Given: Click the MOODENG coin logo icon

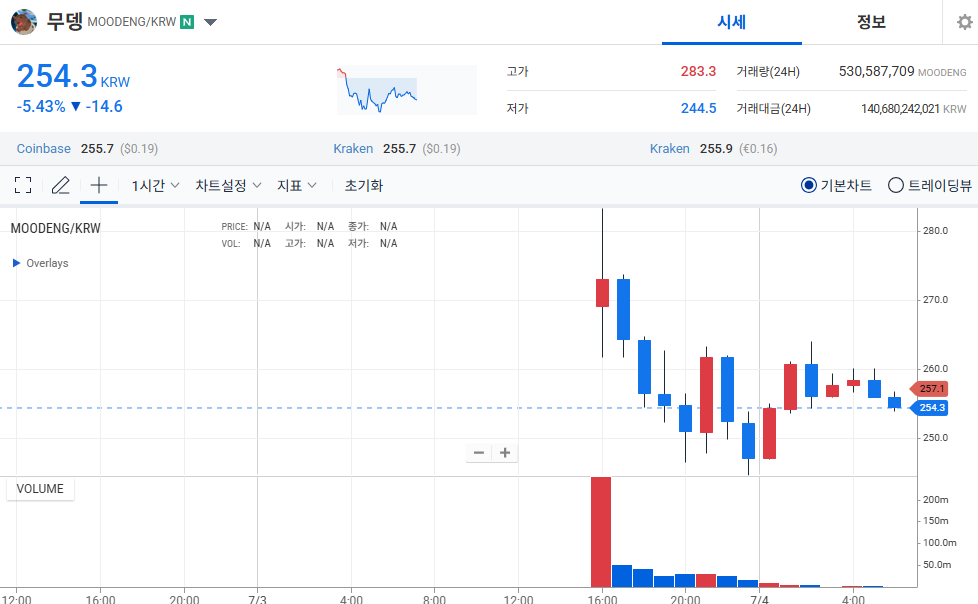Looking at the screenshot, I should [24, 22].
